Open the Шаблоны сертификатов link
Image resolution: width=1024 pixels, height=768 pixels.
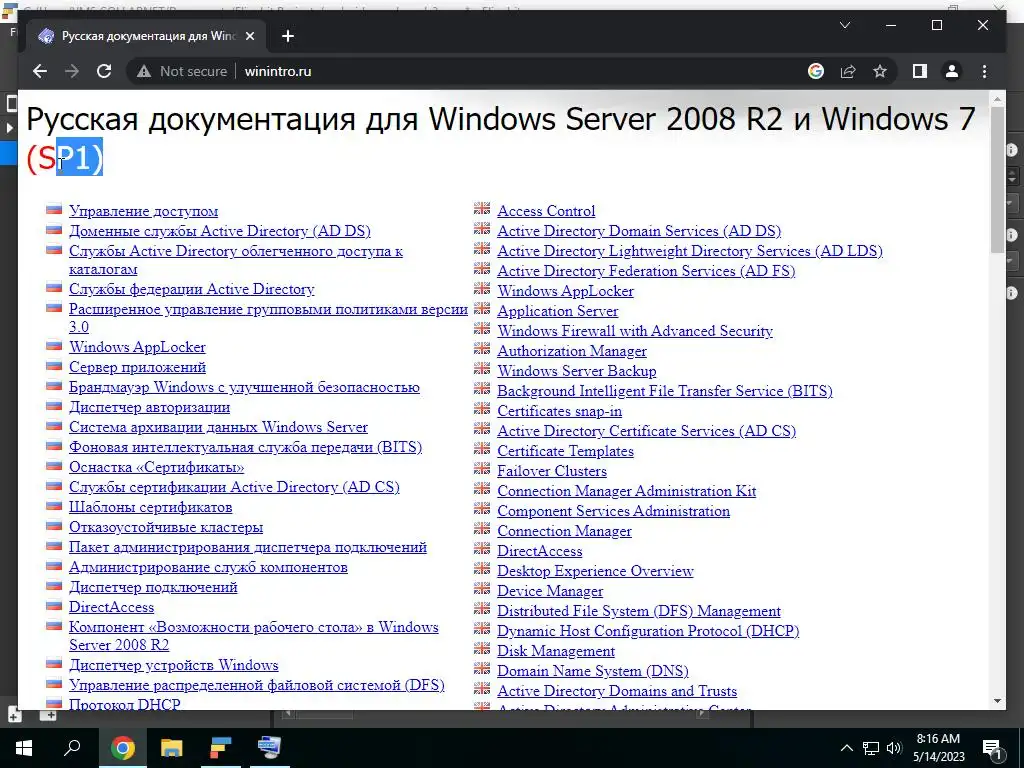tap(151, 507)
